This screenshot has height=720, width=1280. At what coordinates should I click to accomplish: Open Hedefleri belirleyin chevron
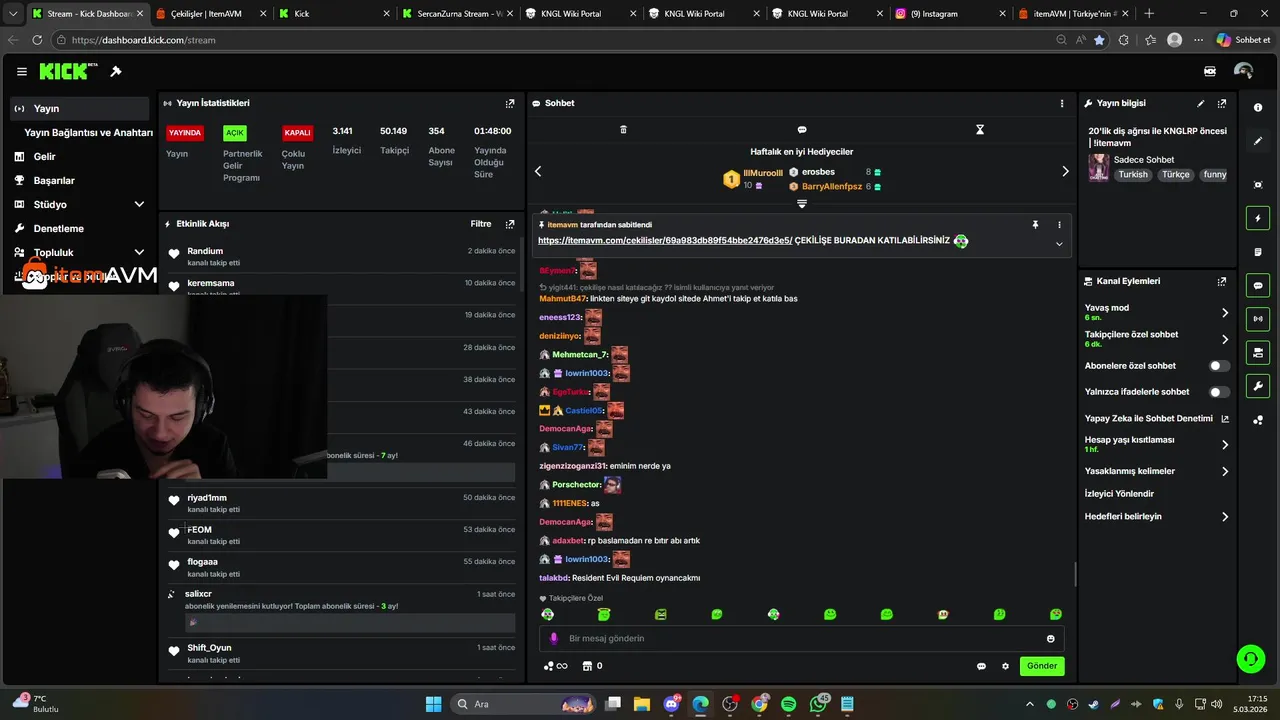[1225, 517]
